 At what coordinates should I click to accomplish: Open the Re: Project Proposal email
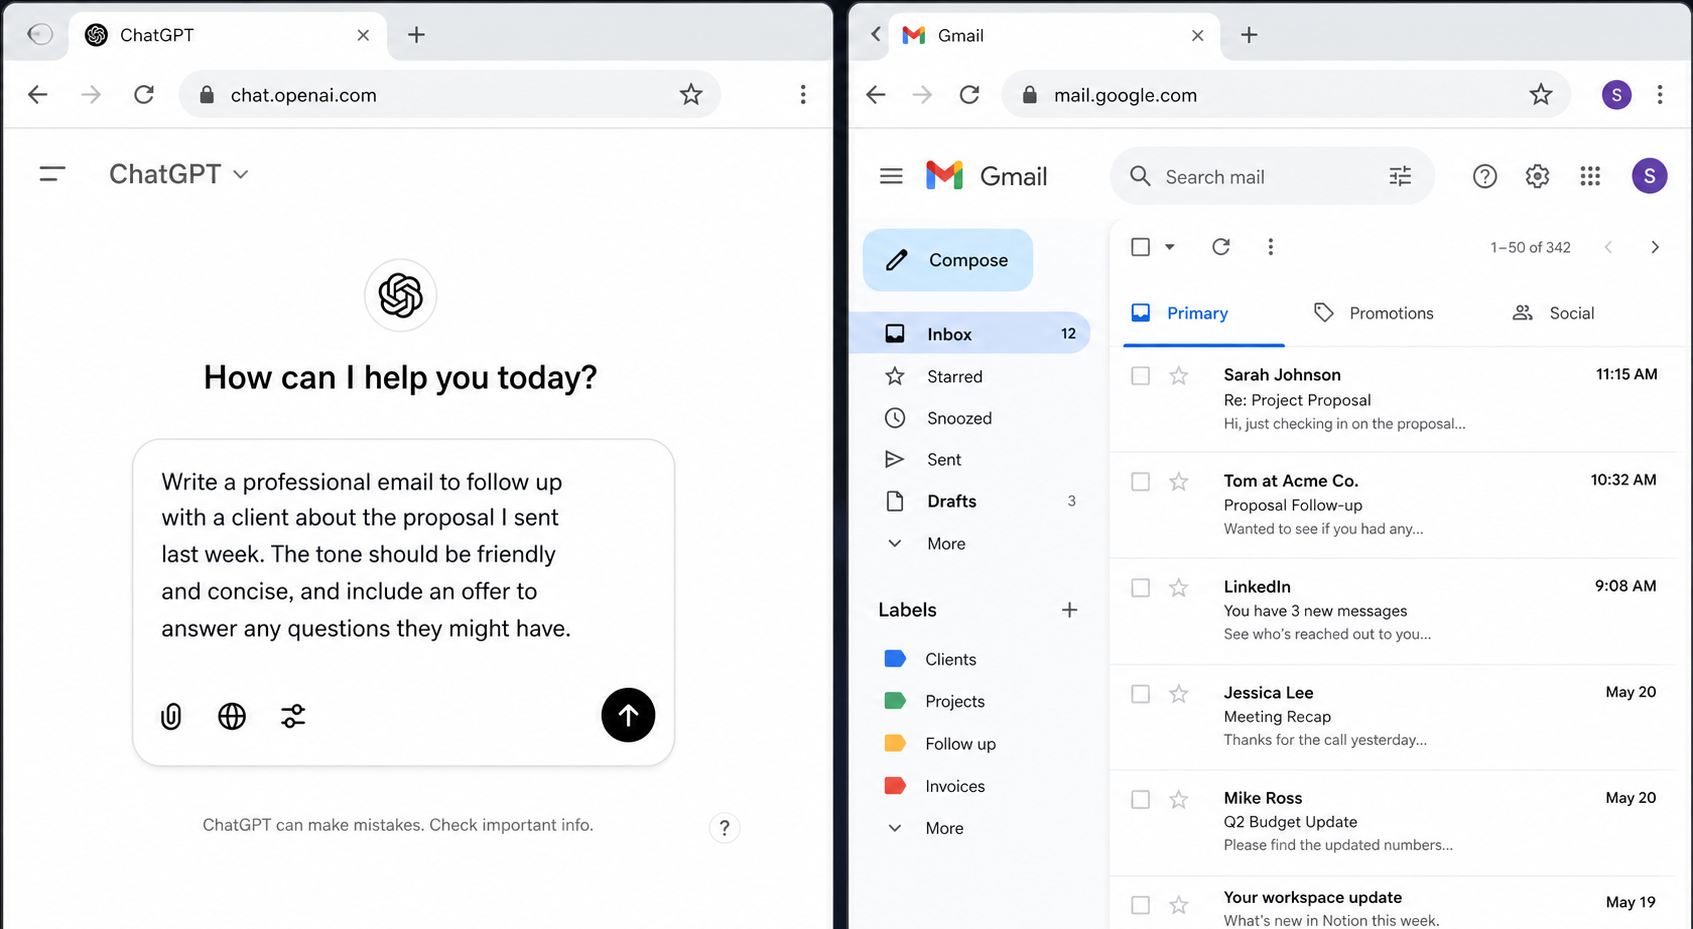(x=1297, y=400)
